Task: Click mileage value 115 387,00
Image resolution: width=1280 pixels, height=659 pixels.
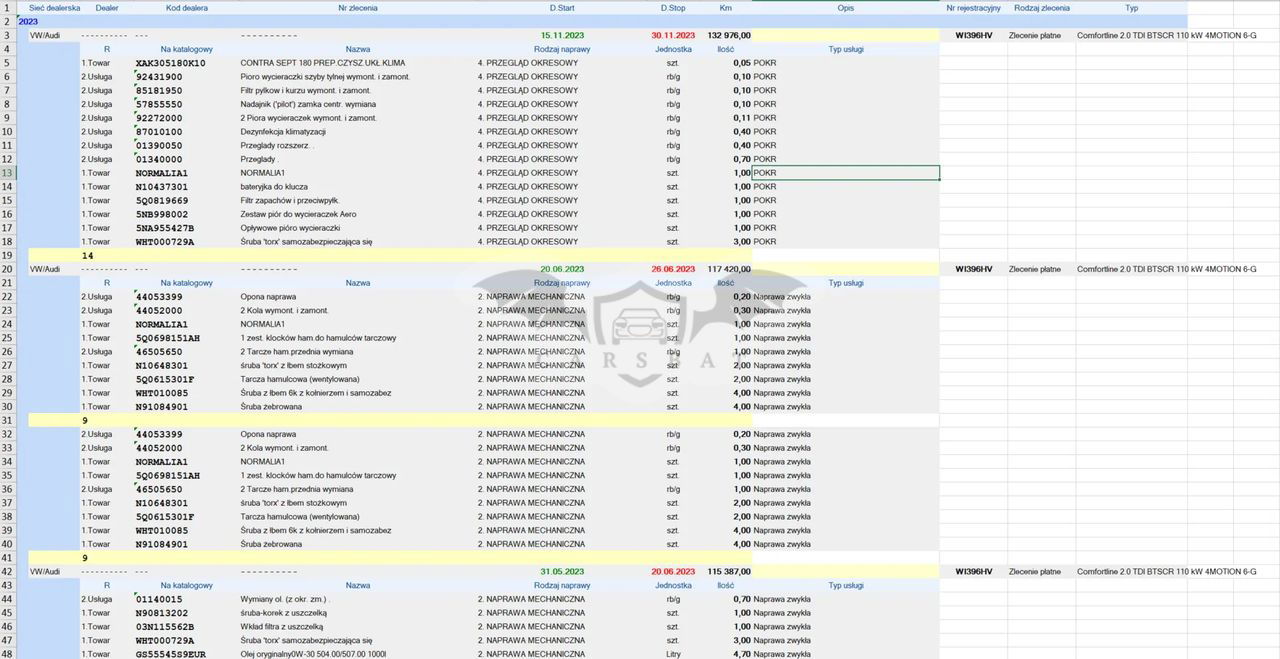Action: coord(729,572)
